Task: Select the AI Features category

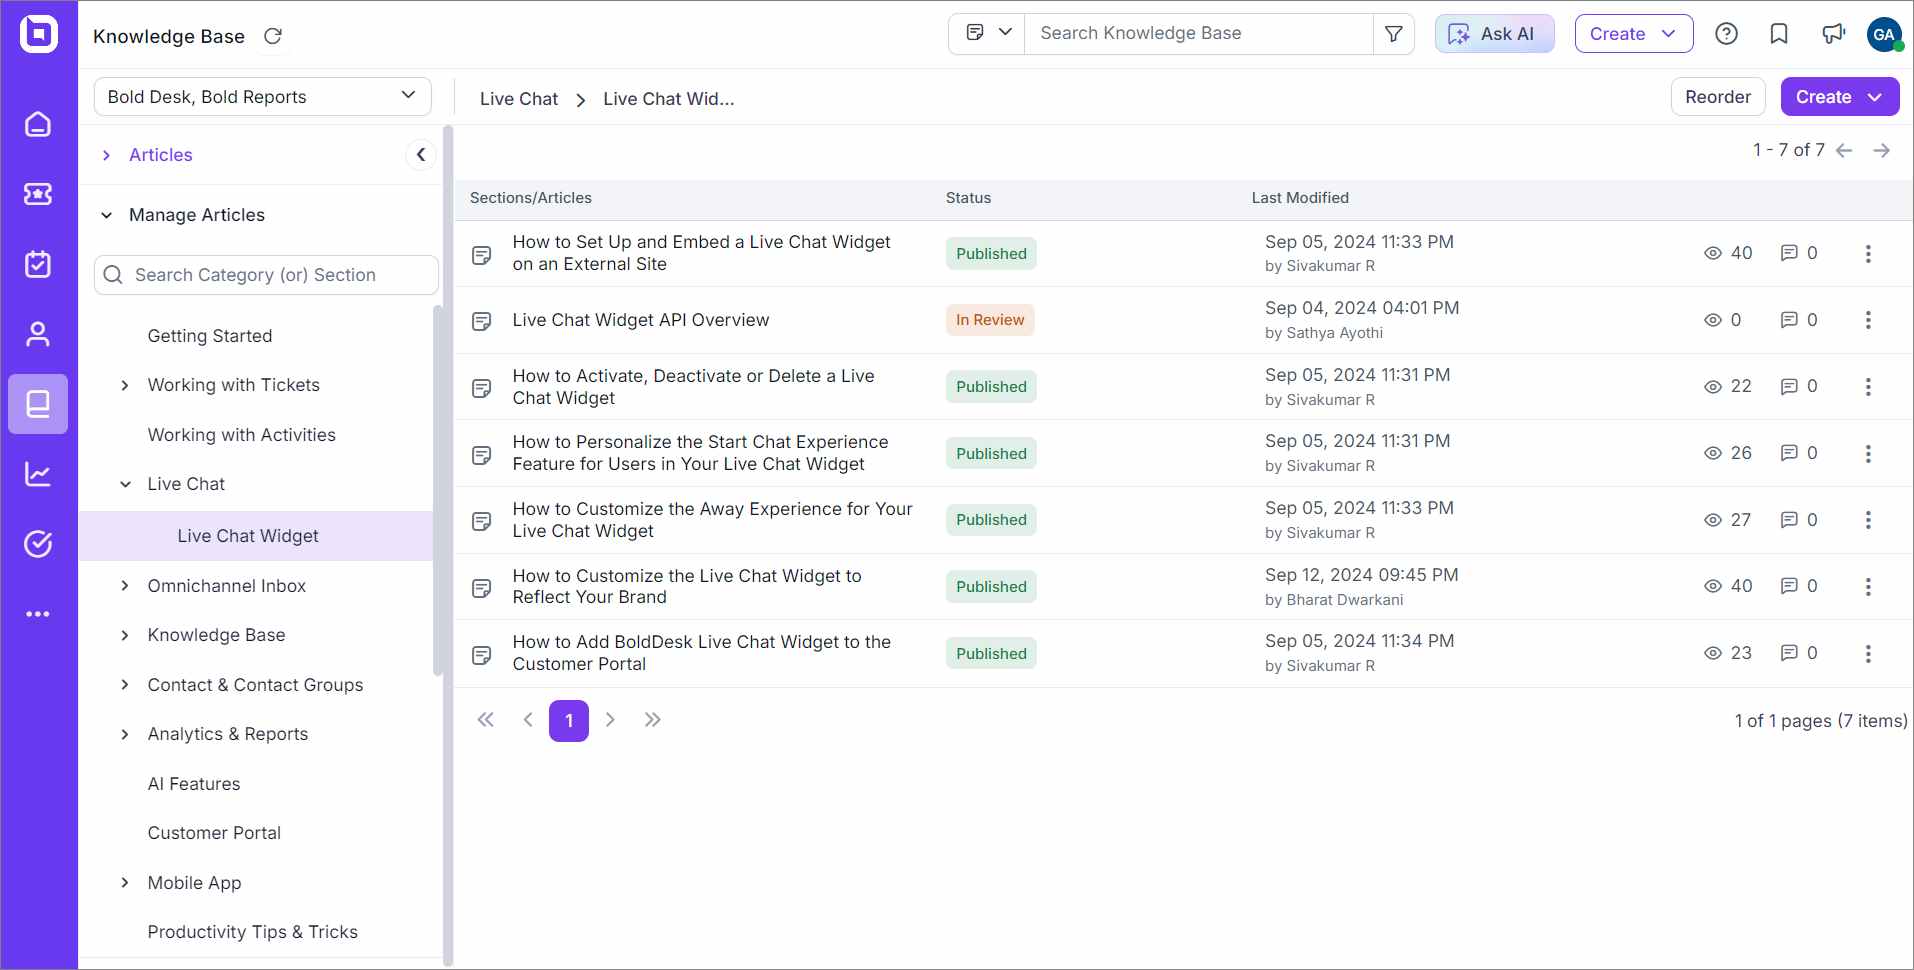Action: point(194,784)
